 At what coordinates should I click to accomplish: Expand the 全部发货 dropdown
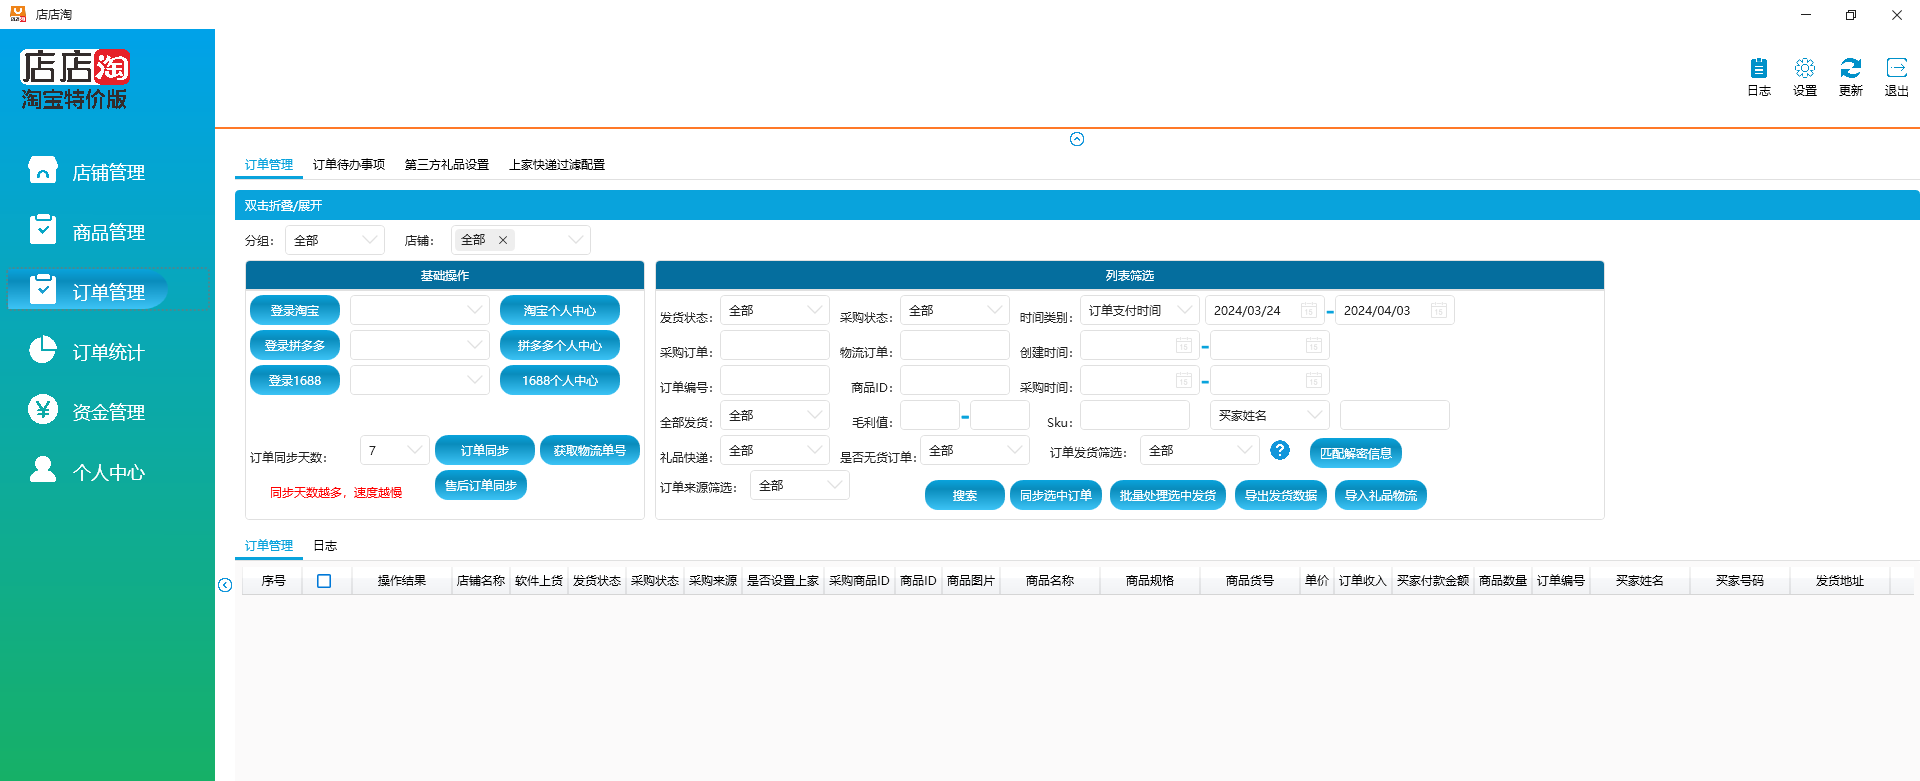(775, 415)
